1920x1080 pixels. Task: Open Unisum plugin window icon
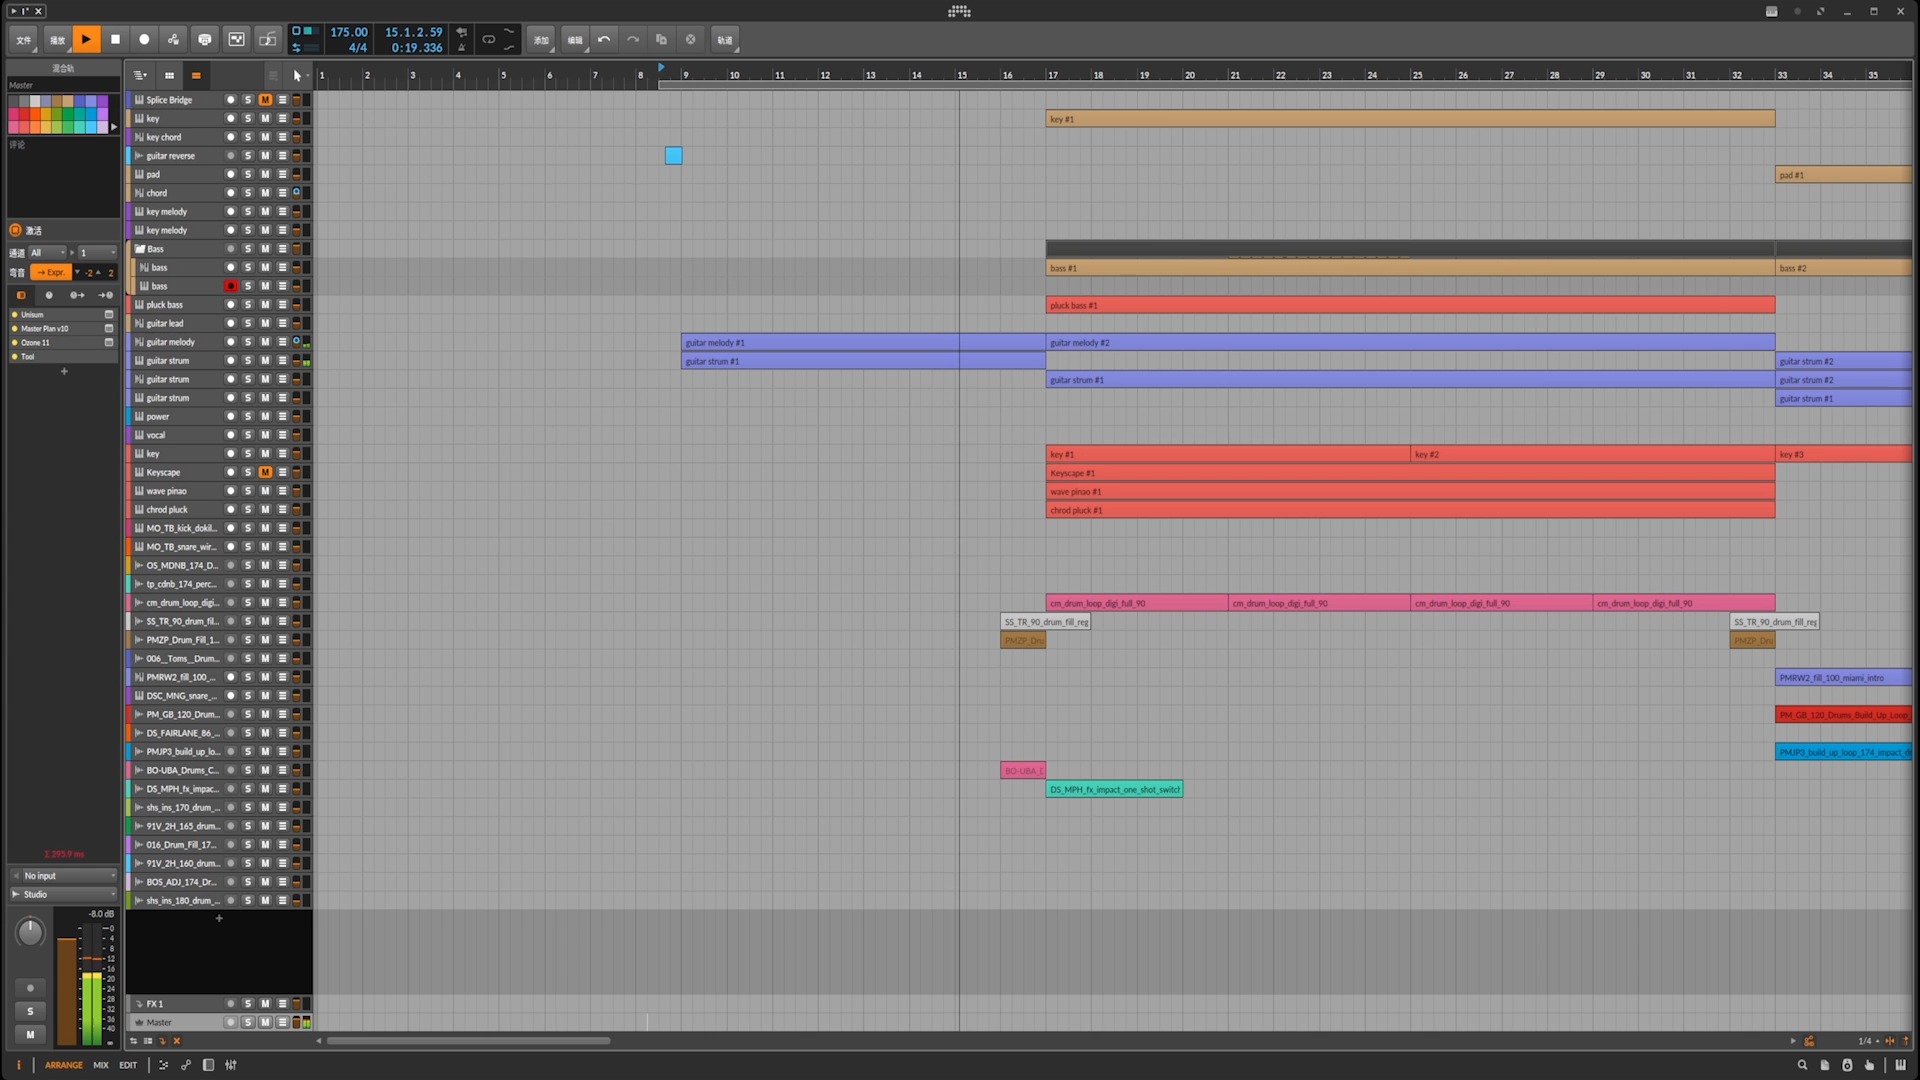tap(109, 314)
